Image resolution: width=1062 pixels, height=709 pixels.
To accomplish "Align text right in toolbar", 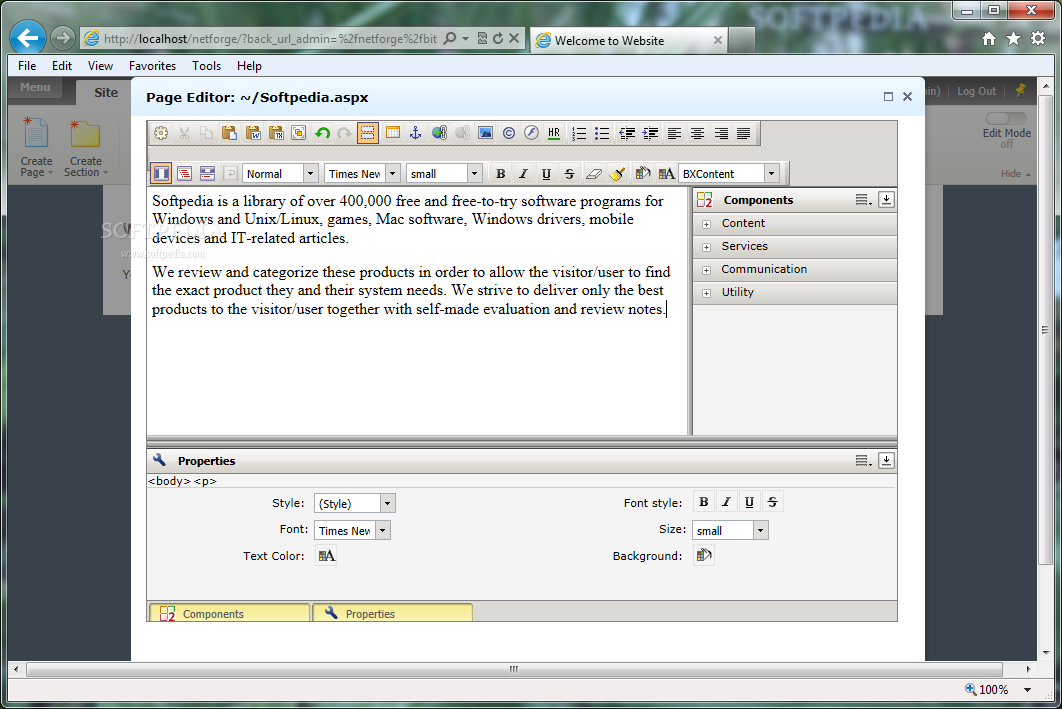I will tap(721, 133).
